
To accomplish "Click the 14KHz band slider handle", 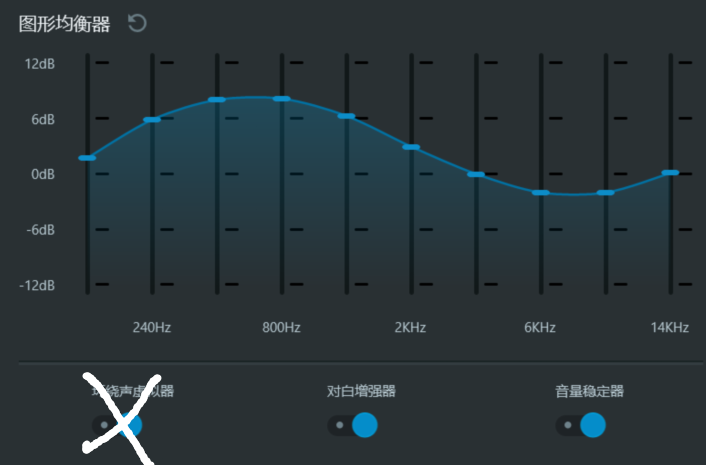I will (x=670, y=173).
